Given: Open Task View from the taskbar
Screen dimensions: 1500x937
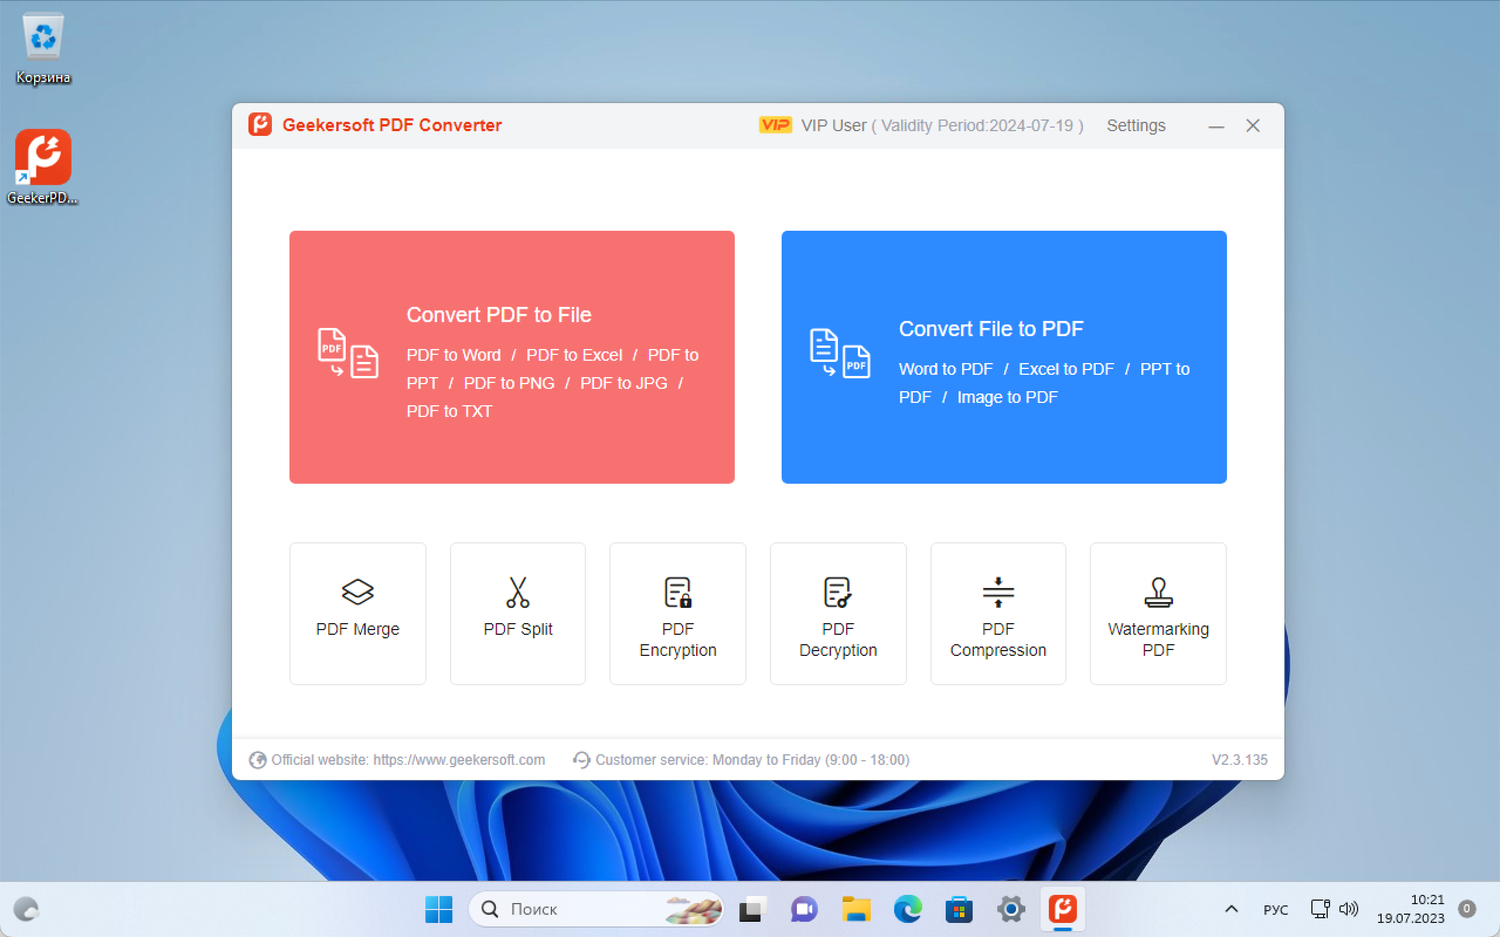Looking at the screenshot, I should tap(751, 909).
